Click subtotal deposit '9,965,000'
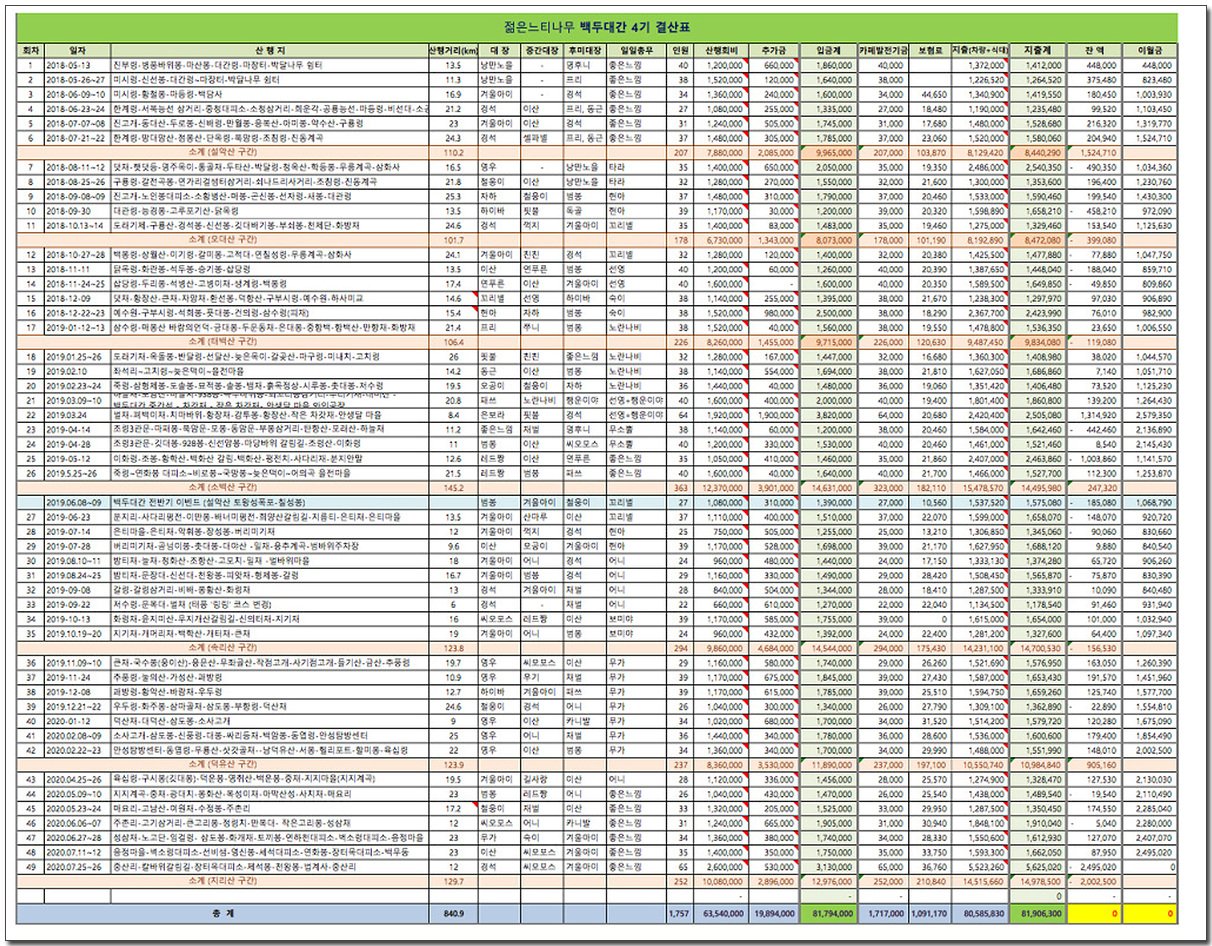 pyautogui.click(x=834, y=152)
